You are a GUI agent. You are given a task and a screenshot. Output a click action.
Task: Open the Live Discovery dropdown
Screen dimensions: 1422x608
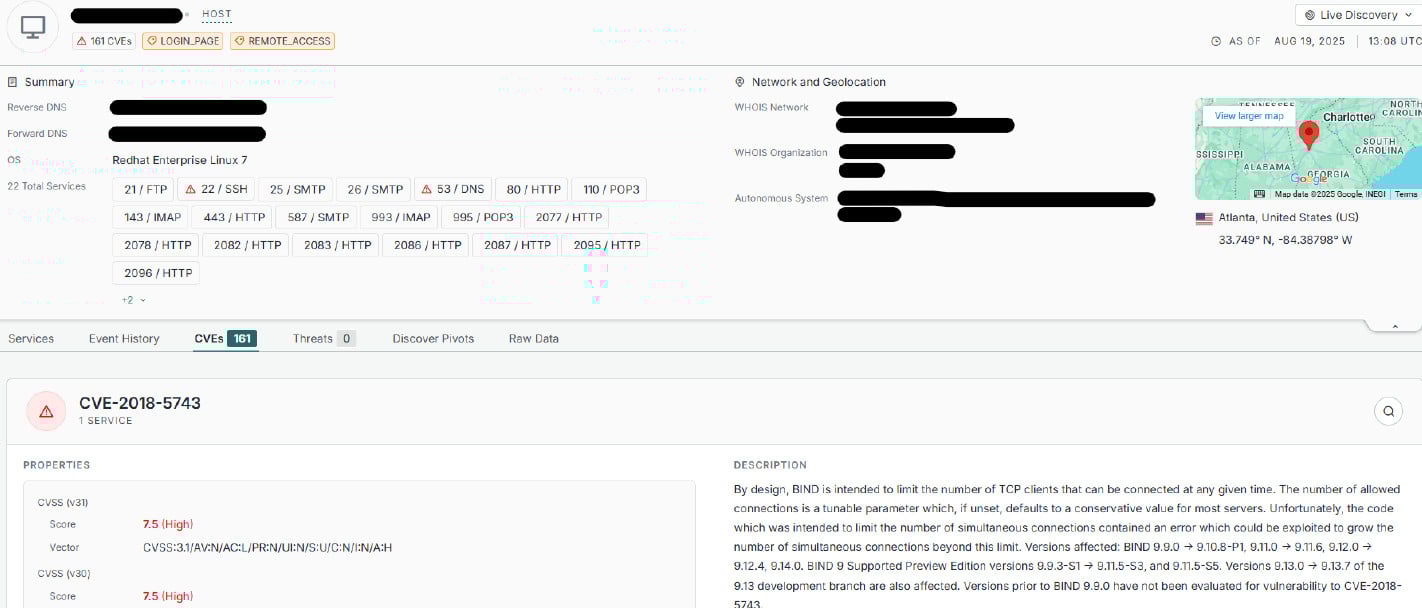click(1357, 15)
